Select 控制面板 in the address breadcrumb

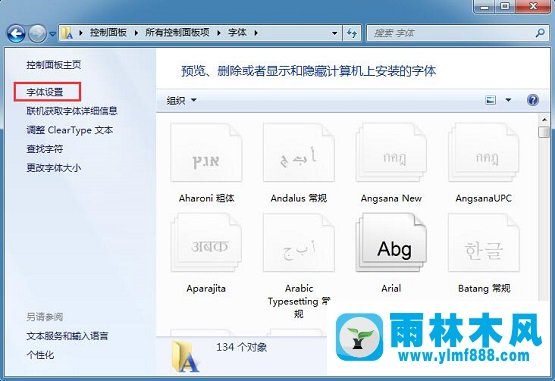108,33
